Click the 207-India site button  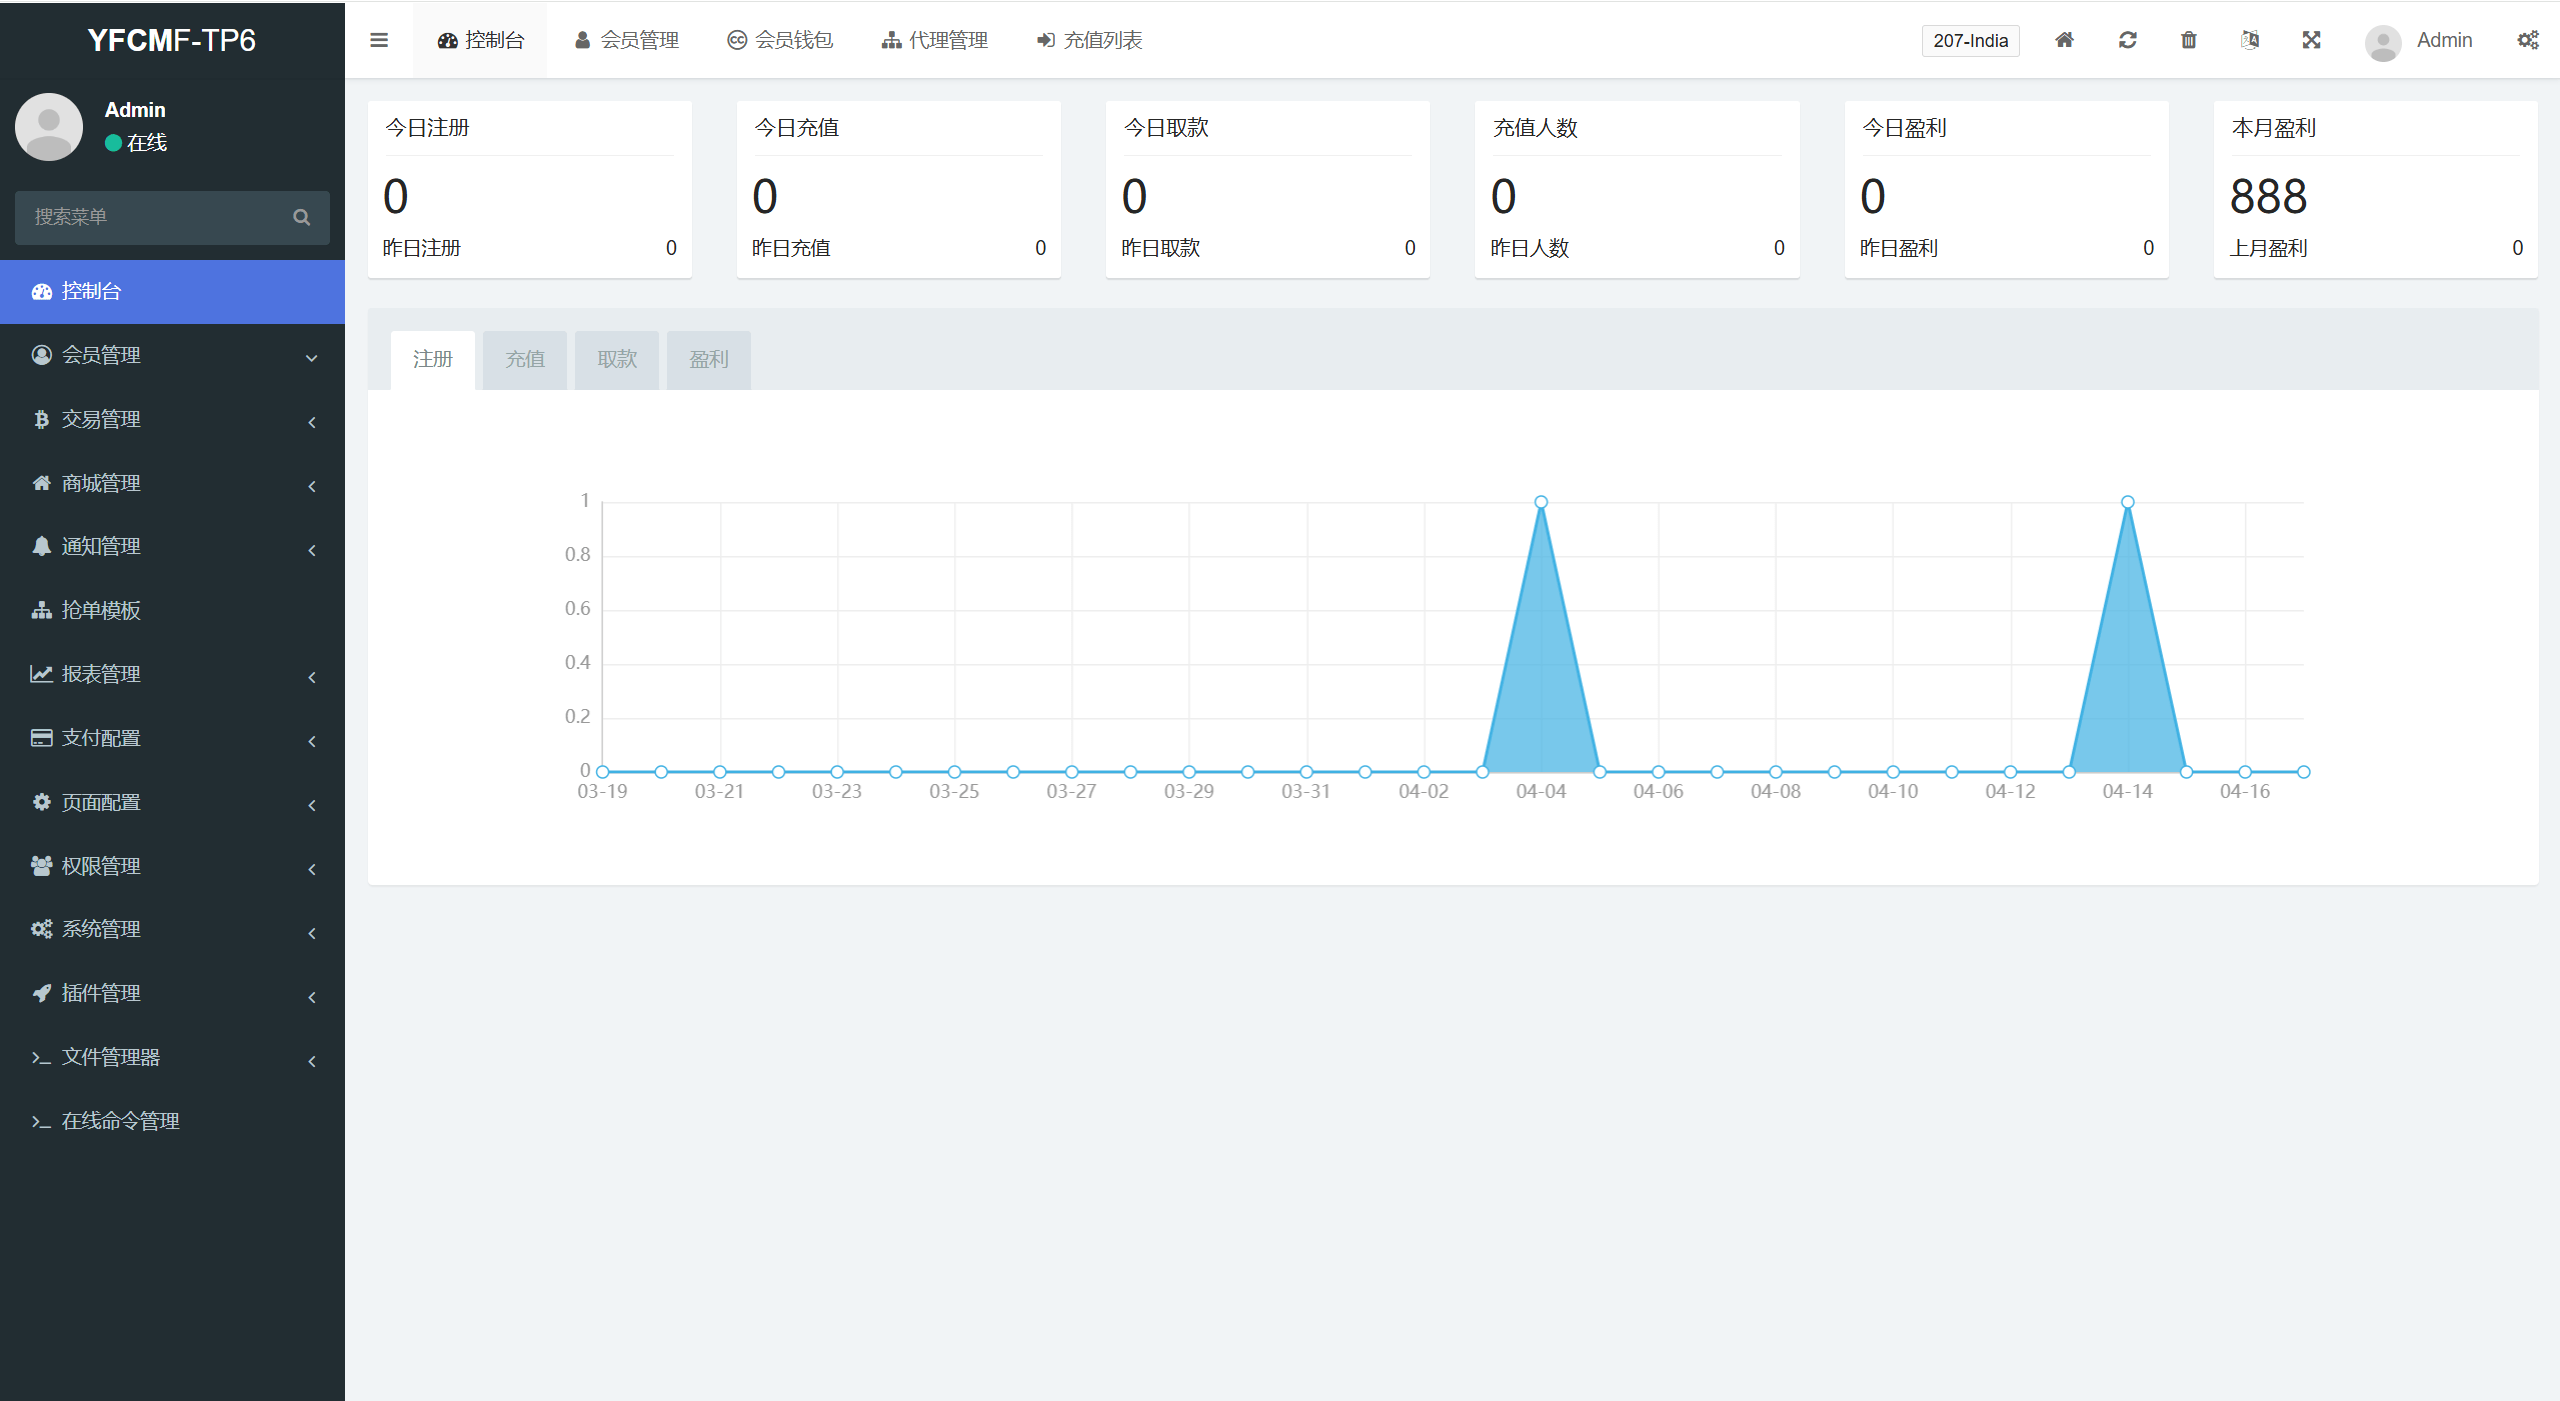(1969, 41)
